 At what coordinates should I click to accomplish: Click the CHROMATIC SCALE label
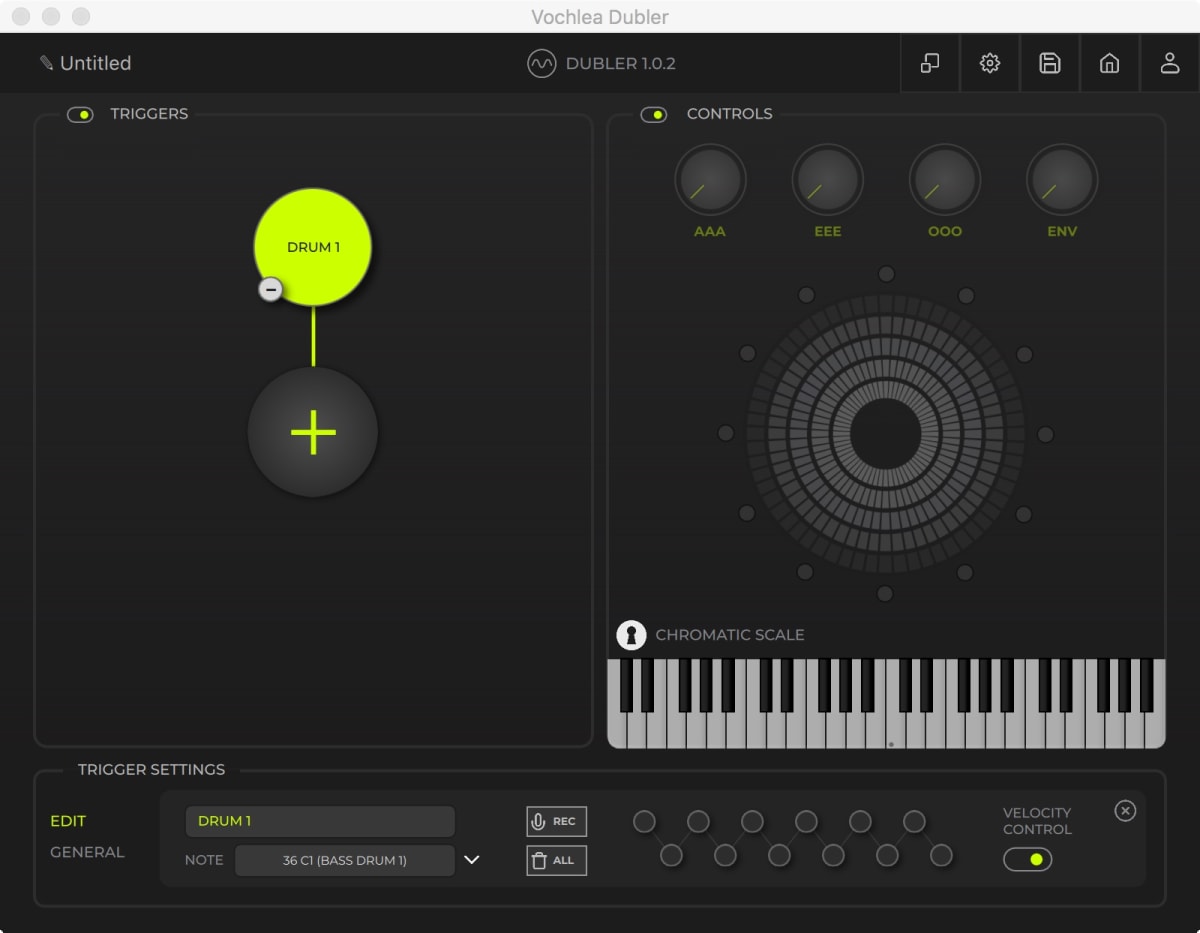point(730,635)
